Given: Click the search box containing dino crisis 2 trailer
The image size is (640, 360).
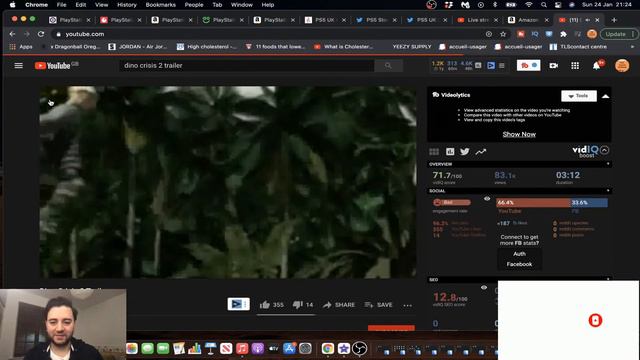Looking at the screenshot, I should (x=247, y=65).
